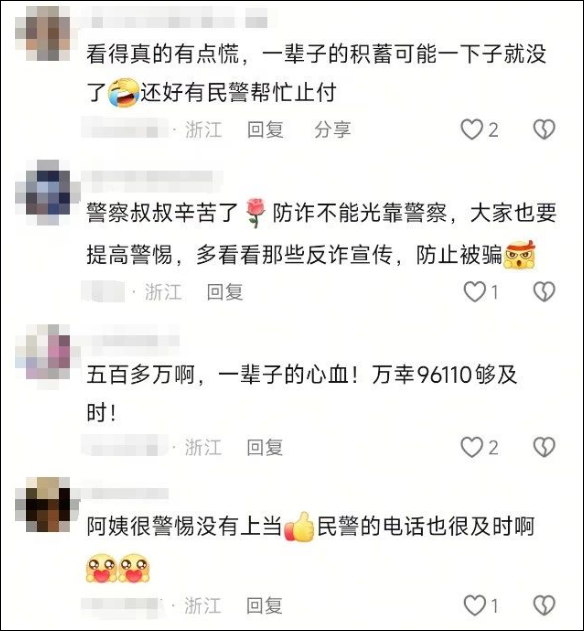Click 分享 under the first comment
The width and height of the screenshot is (584, 631).
(x=332, y=130)
